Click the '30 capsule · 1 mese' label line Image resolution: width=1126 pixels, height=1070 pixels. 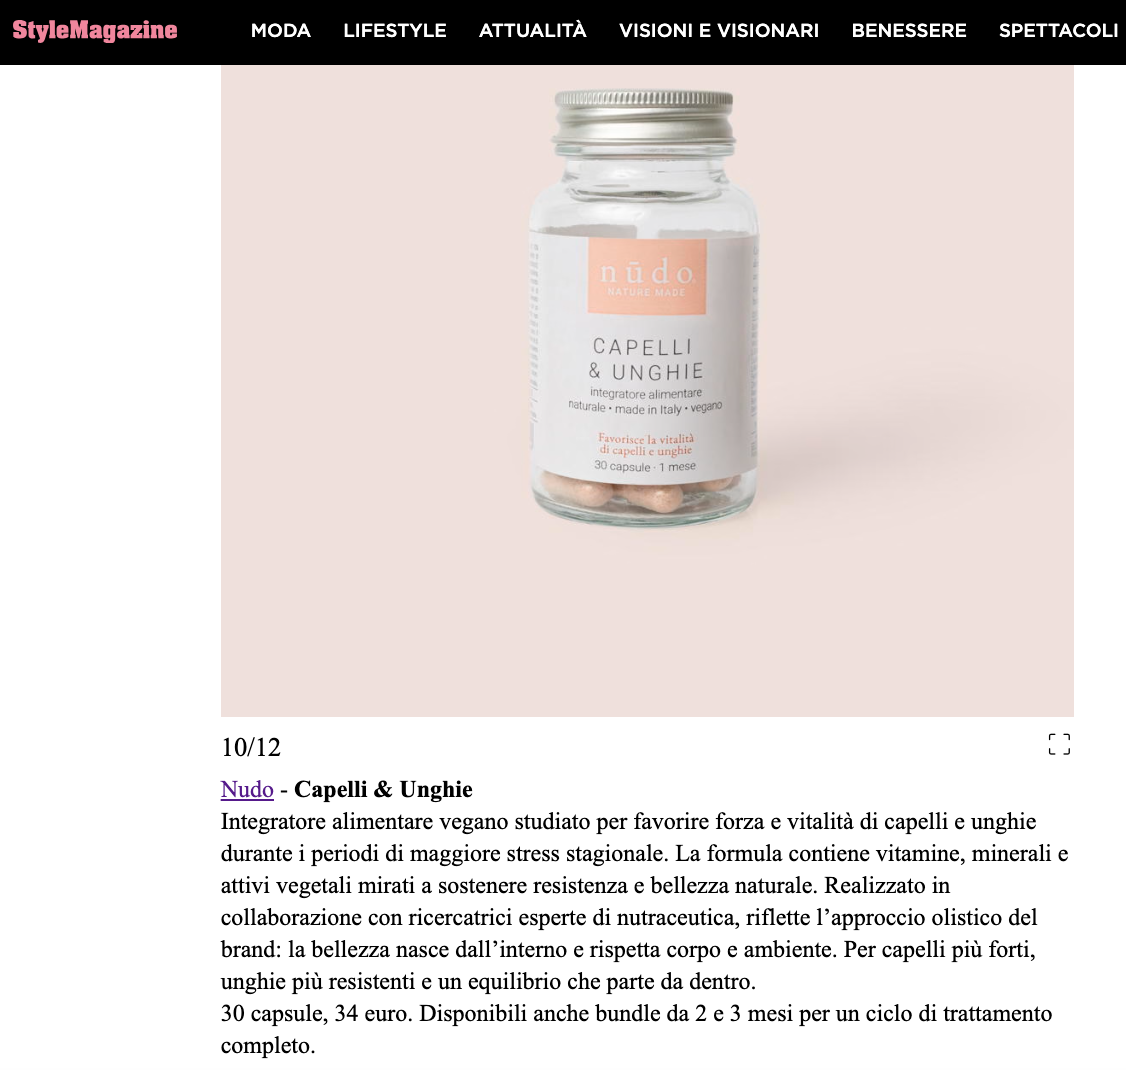pos(645,467)
